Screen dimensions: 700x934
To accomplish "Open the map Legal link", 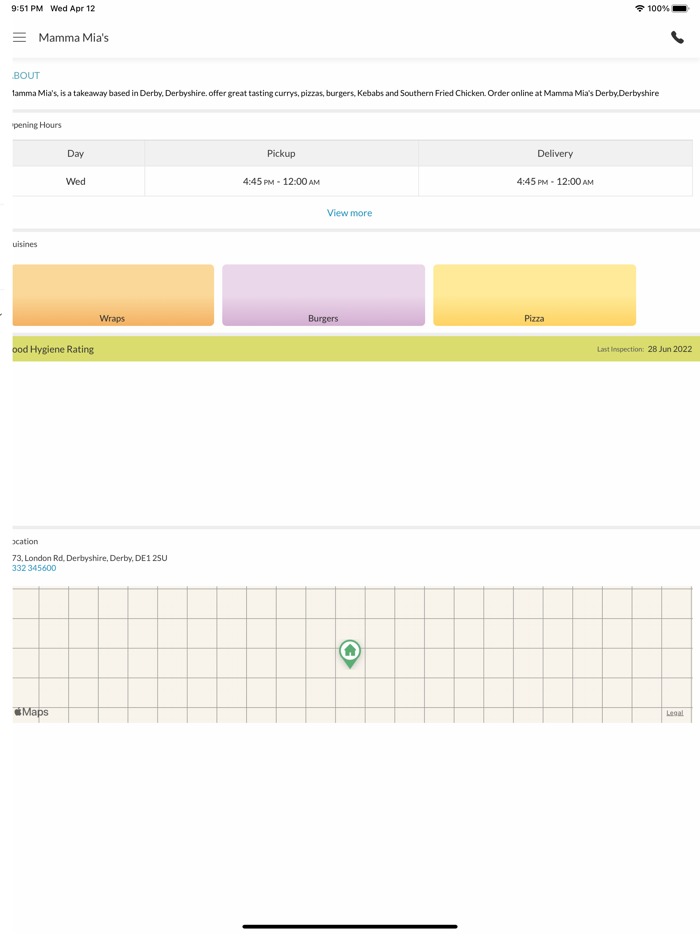I will pyautogui.click(x=674, y=713).
